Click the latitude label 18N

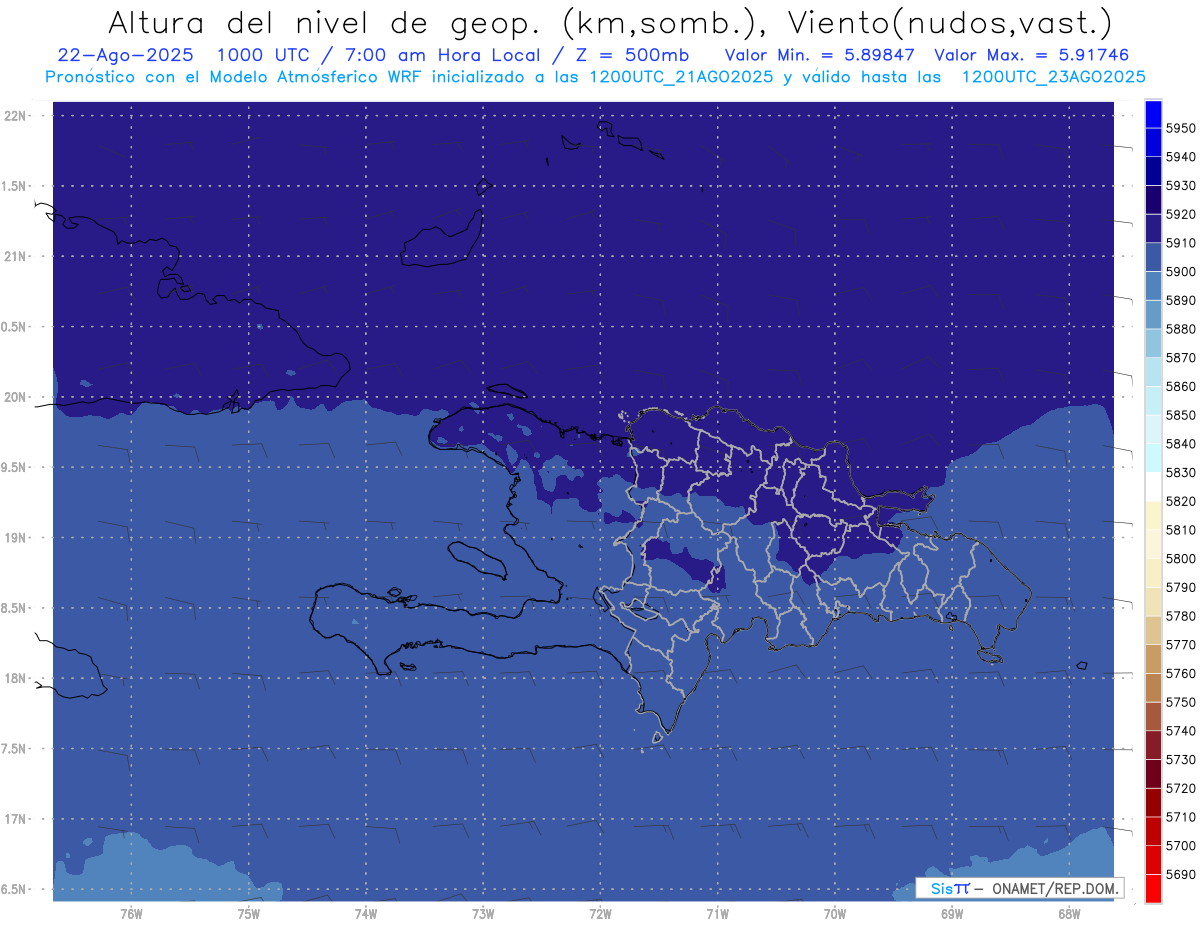[x=17, y=678]
